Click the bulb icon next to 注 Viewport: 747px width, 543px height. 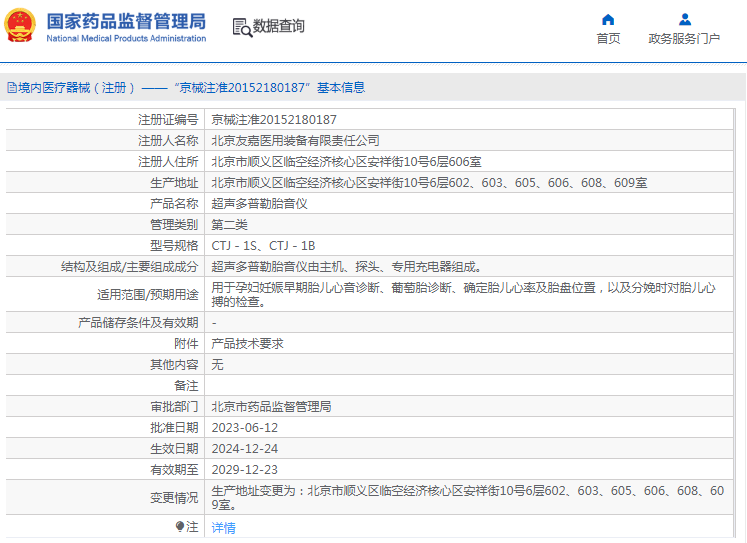(x=180, y=526)
